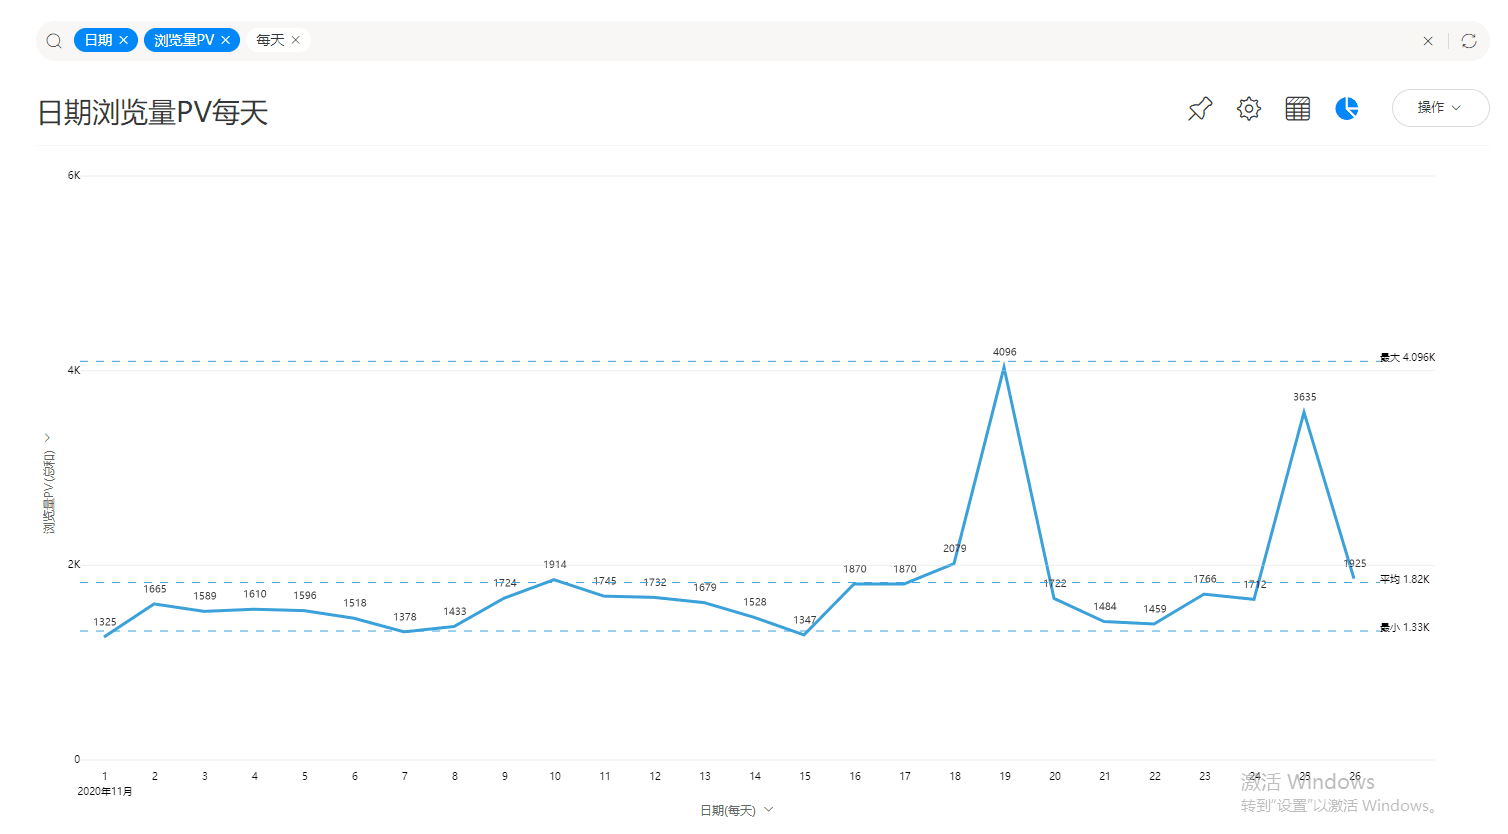1508x834 pixels.
Task: Click the 浏览量PV(总和) axis label
Action: pyautogui.click(x=49, y=492)
